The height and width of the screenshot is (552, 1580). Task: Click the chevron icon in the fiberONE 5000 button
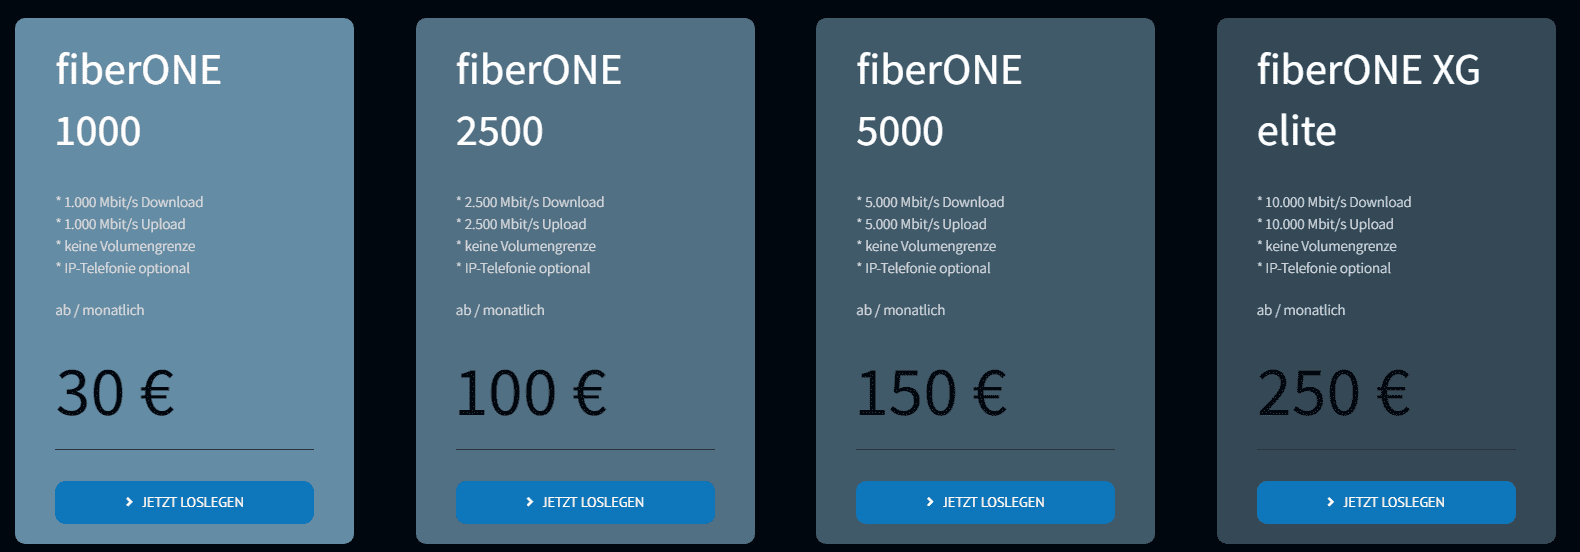coord(930,502)
